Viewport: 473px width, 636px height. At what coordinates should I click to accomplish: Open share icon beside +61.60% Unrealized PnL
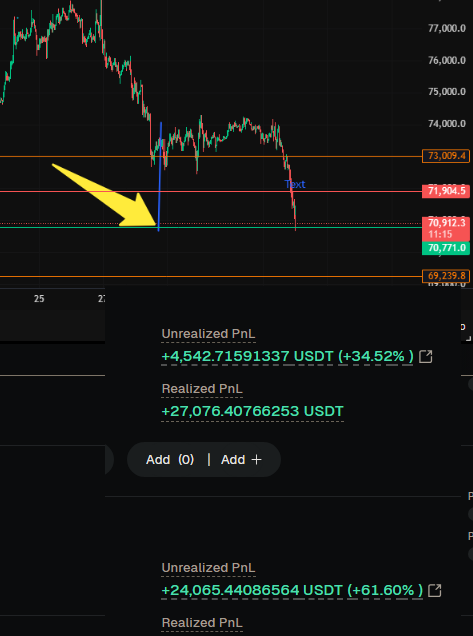[x=434, y=590]
